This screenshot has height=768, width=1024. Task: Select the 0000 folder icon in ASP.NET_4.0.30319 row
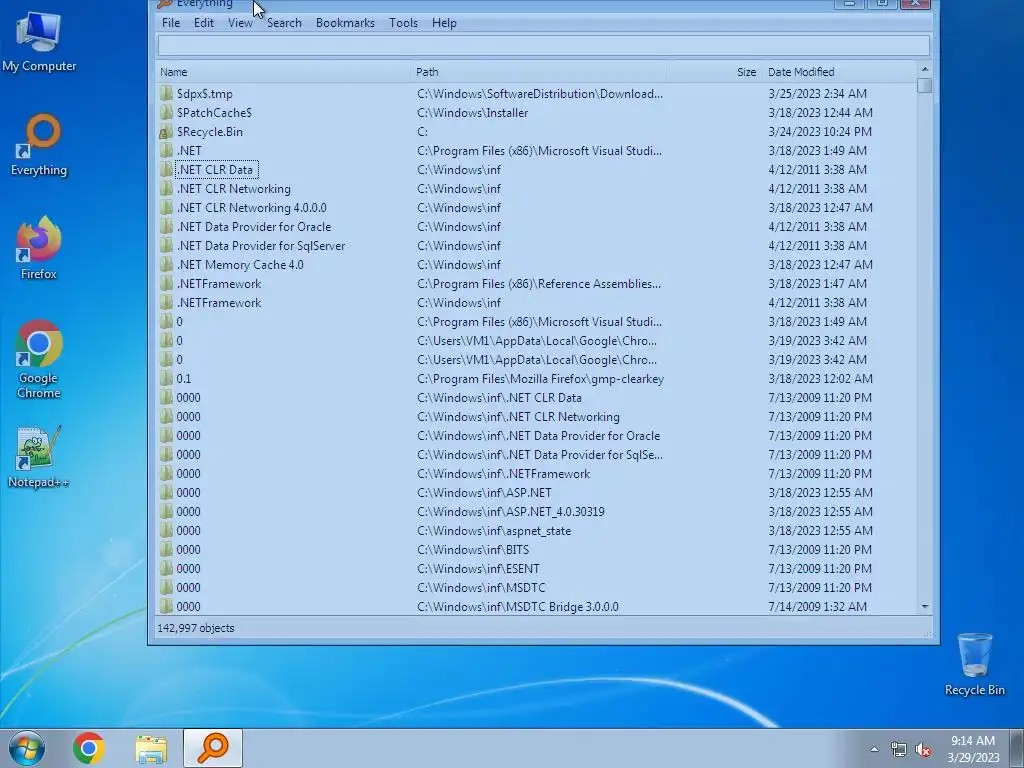tap(166, 511)
